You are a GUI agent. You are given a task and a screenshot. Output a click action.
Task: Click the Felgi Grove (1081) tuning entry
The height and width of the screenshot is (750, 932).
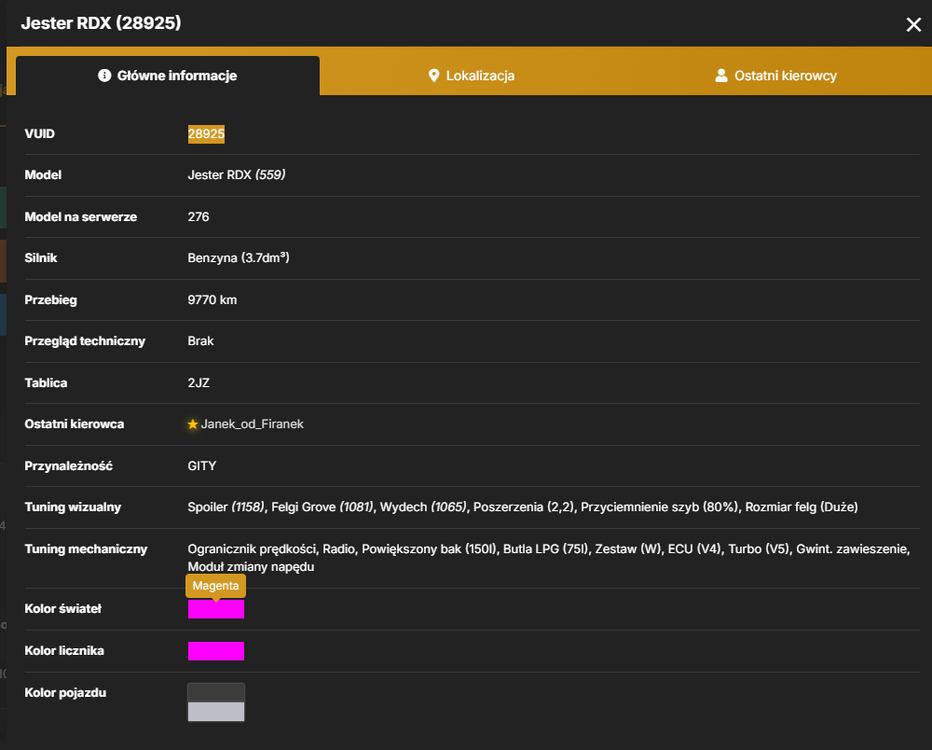[322, 507]
